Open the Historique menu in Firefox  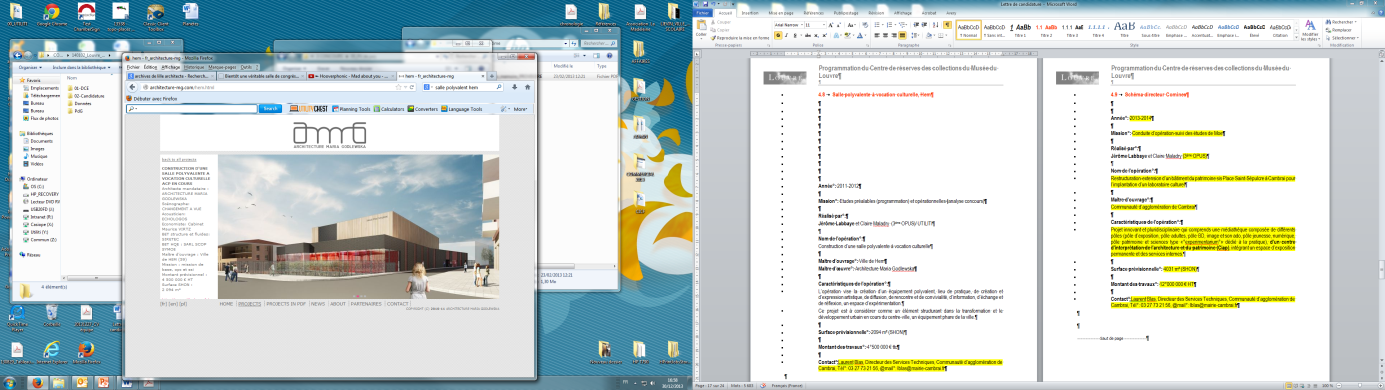(194, 67)
